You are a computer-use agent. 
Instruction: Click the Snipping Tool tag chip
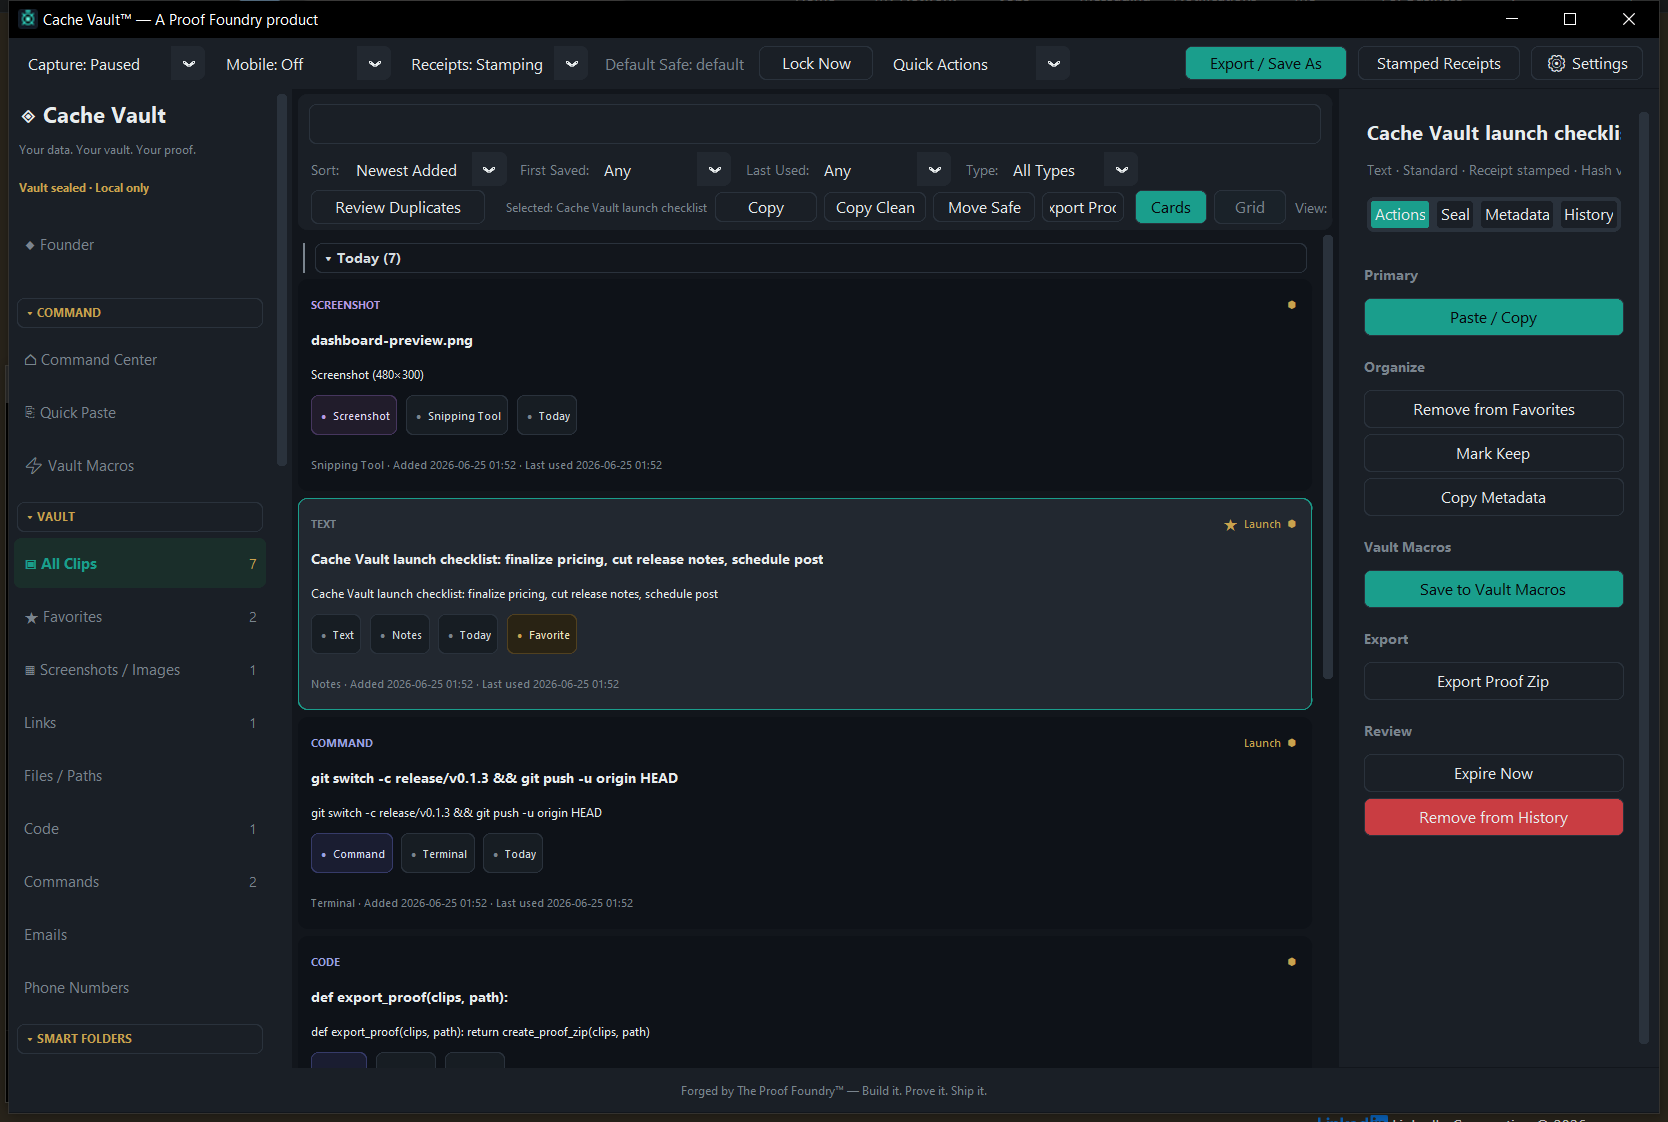(457, 416)
